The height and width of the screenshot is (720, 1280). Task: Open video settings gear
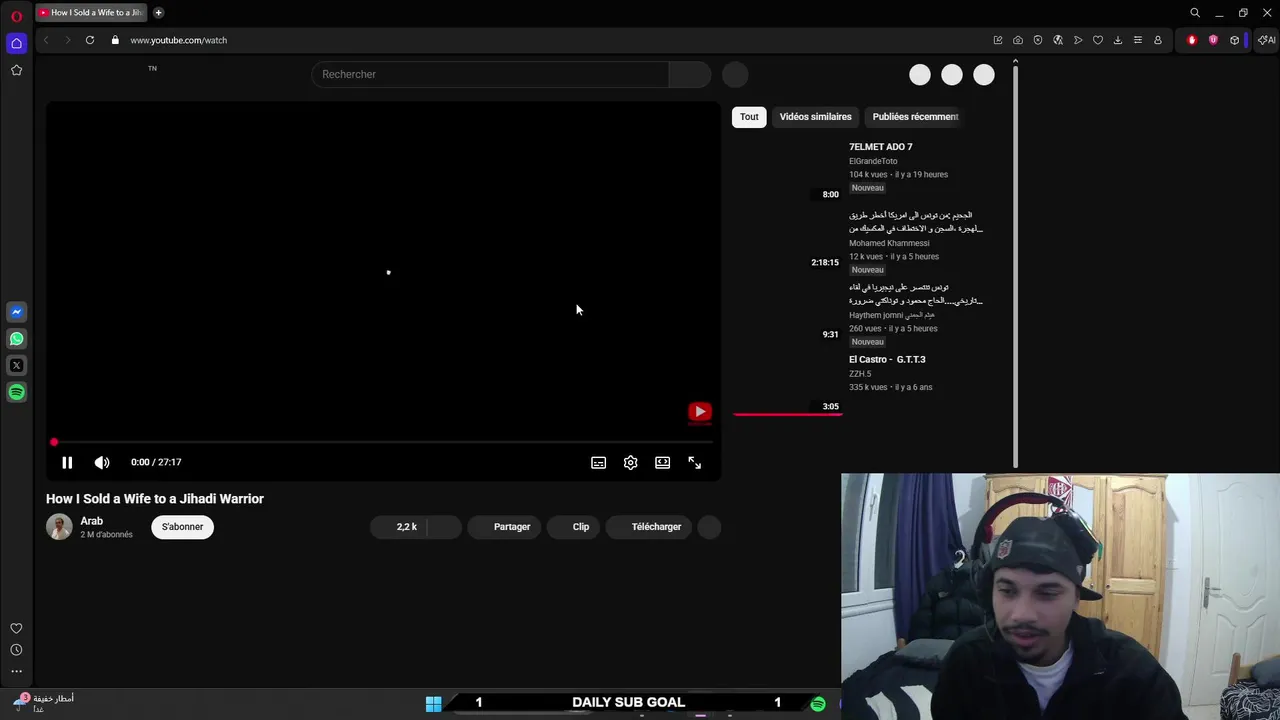tap(631, 463)
